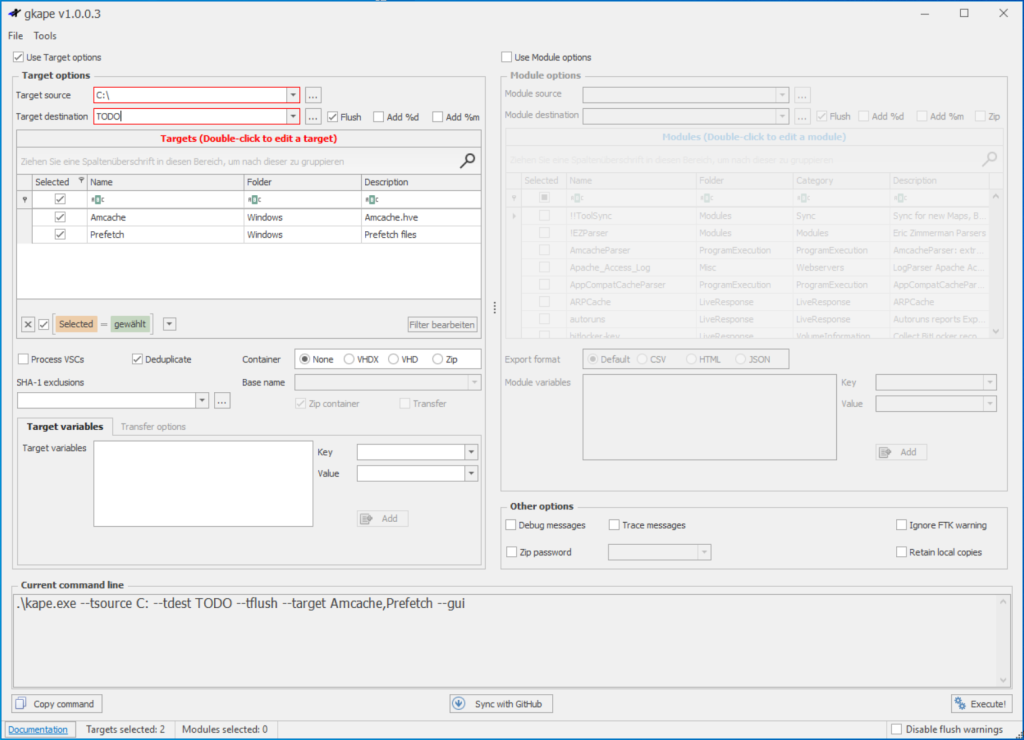Select Zip container radio button
This screenshot has width=1024, height=740.
(x=437, y=359)
